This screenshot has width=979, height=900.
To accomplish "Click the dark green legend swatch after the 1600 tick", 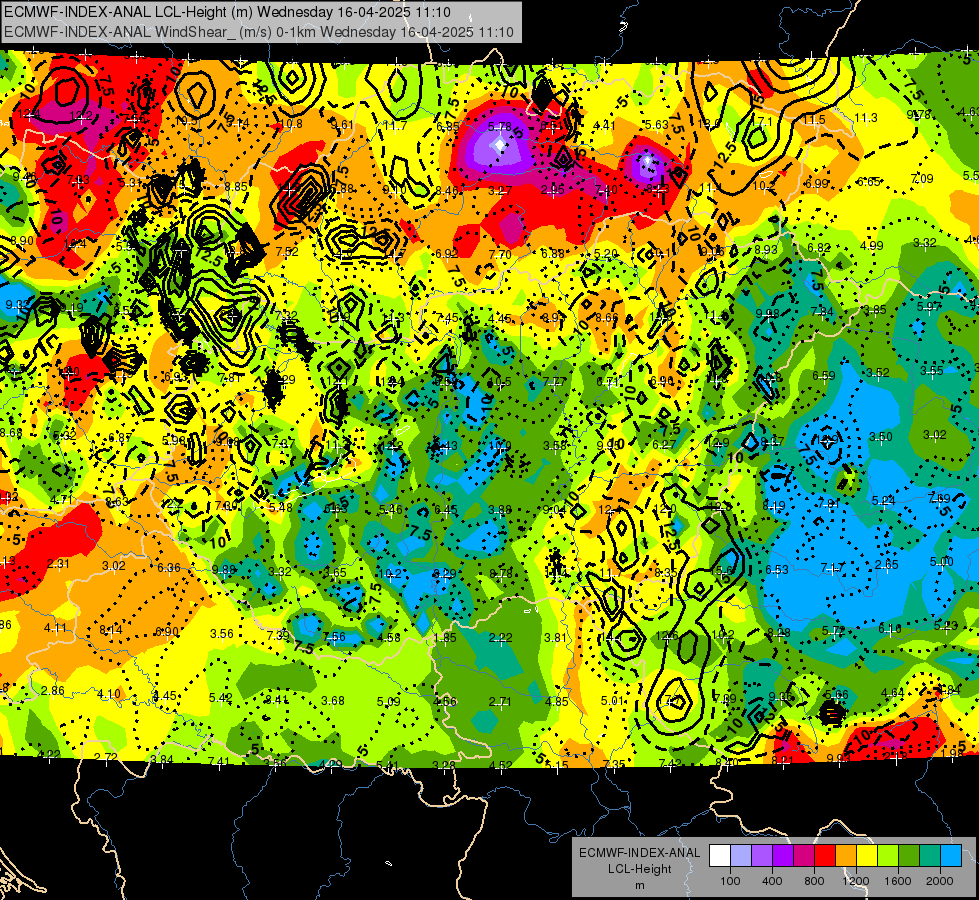I will (909, 856).
